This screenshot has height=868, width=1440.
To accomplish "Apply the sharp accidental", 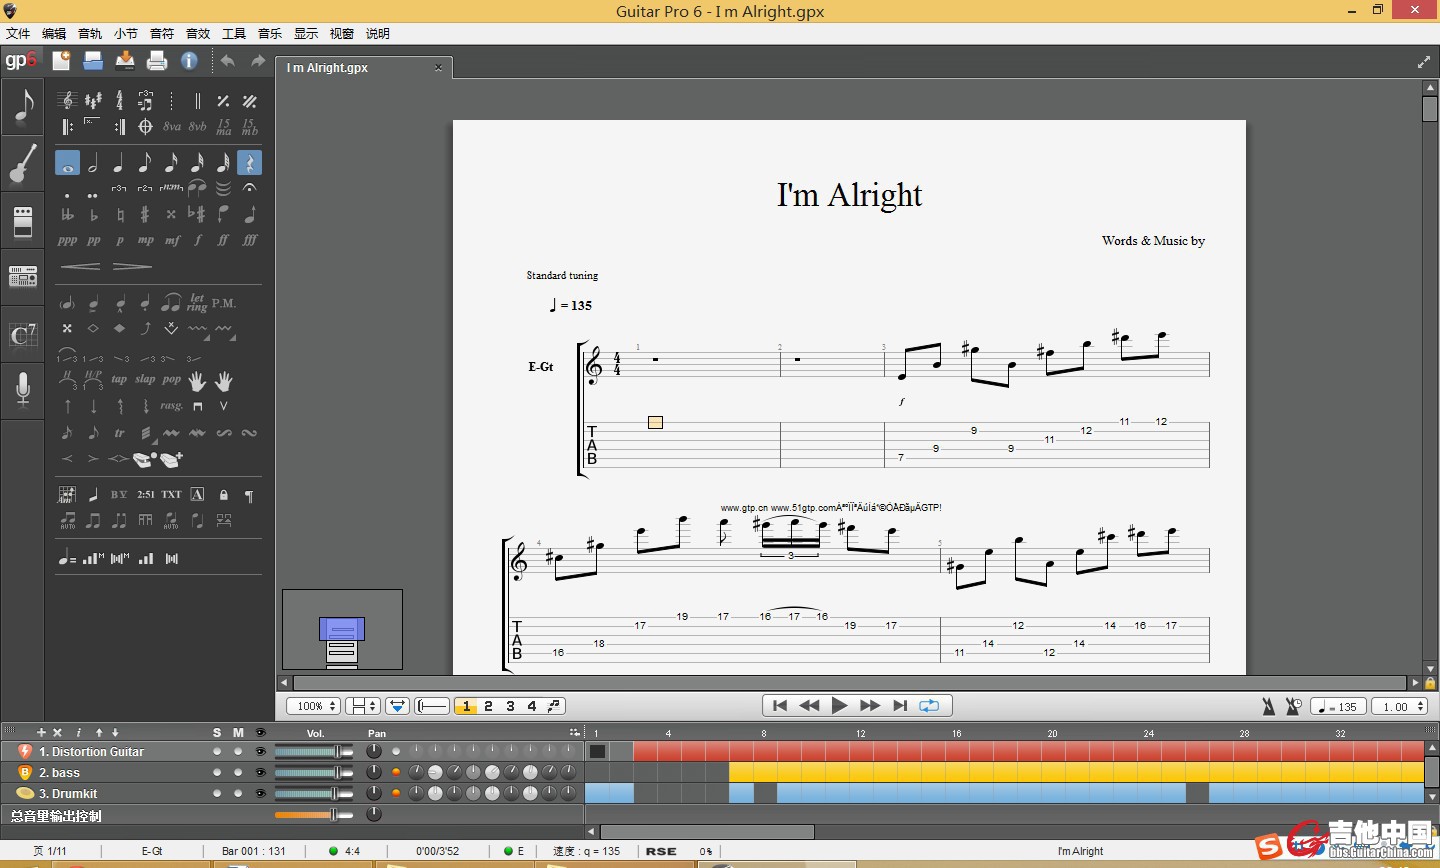I will 145,214.
